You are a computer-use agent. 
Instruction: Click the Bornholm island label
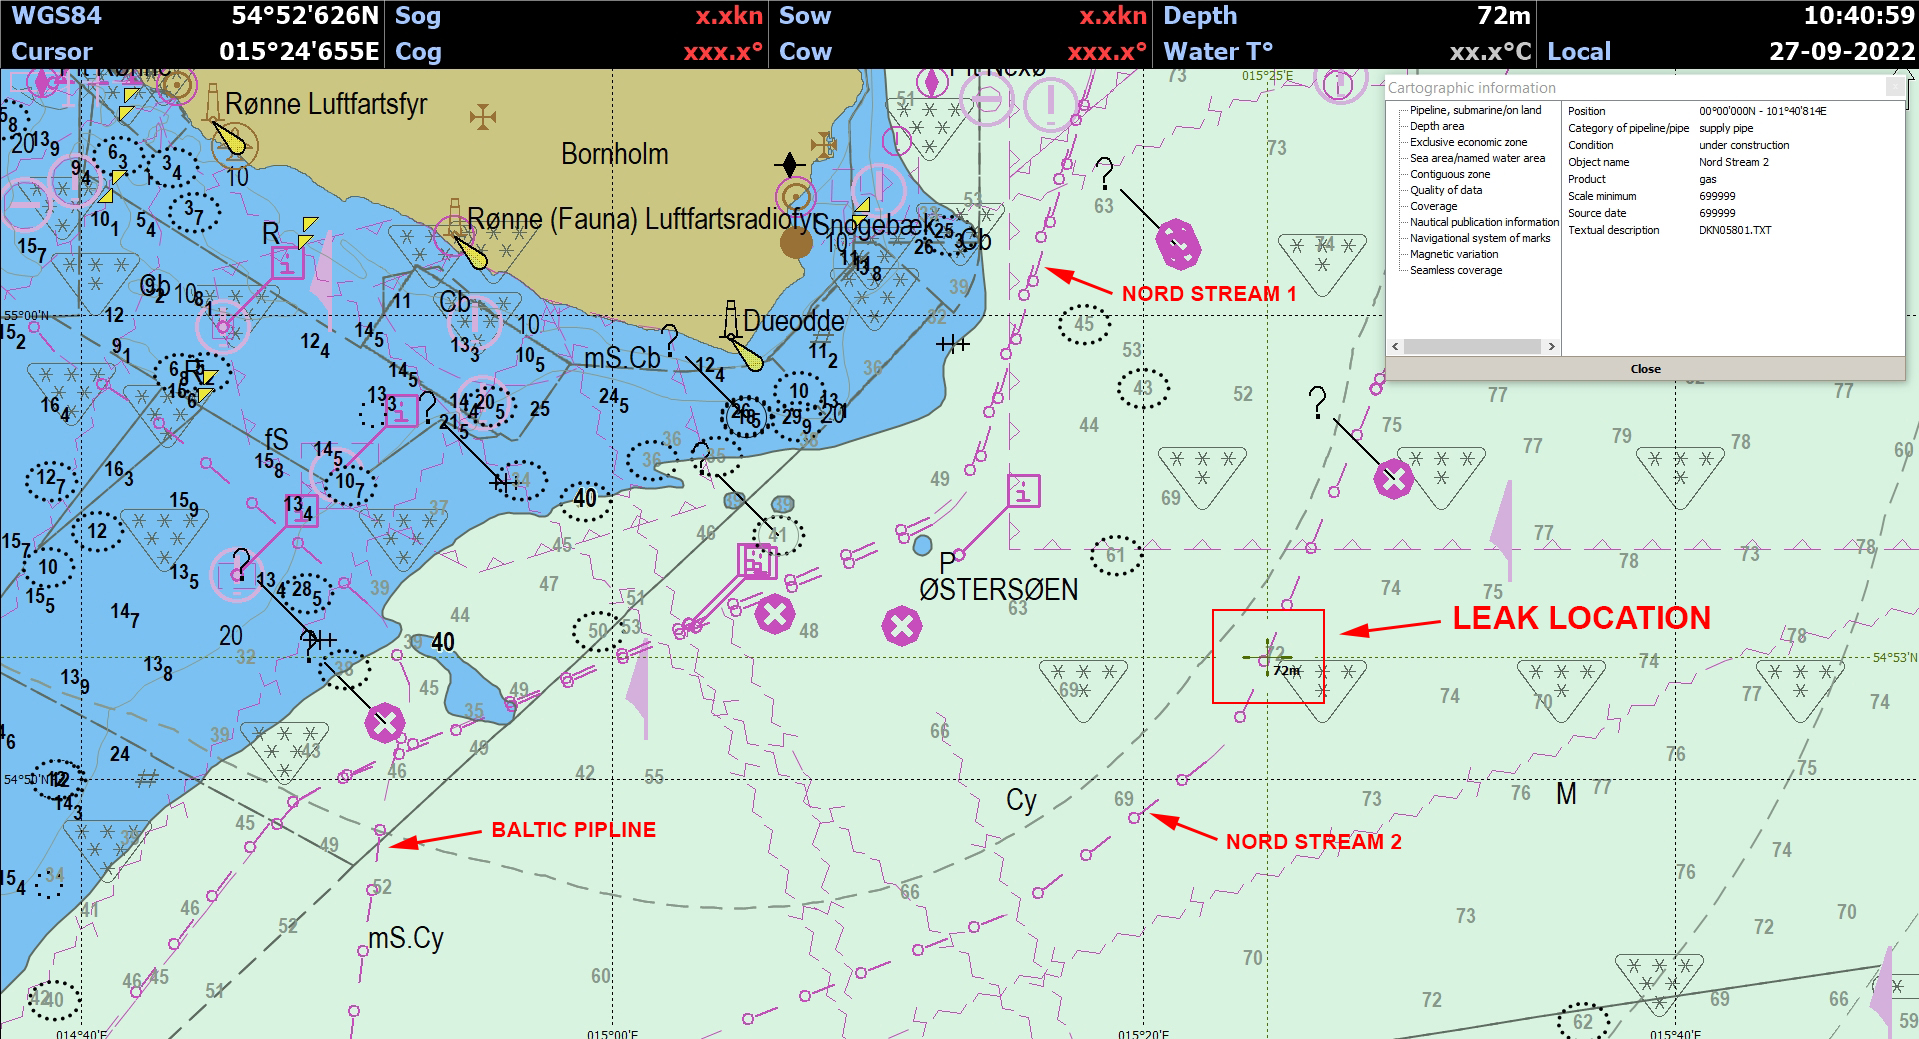[614, 154]
